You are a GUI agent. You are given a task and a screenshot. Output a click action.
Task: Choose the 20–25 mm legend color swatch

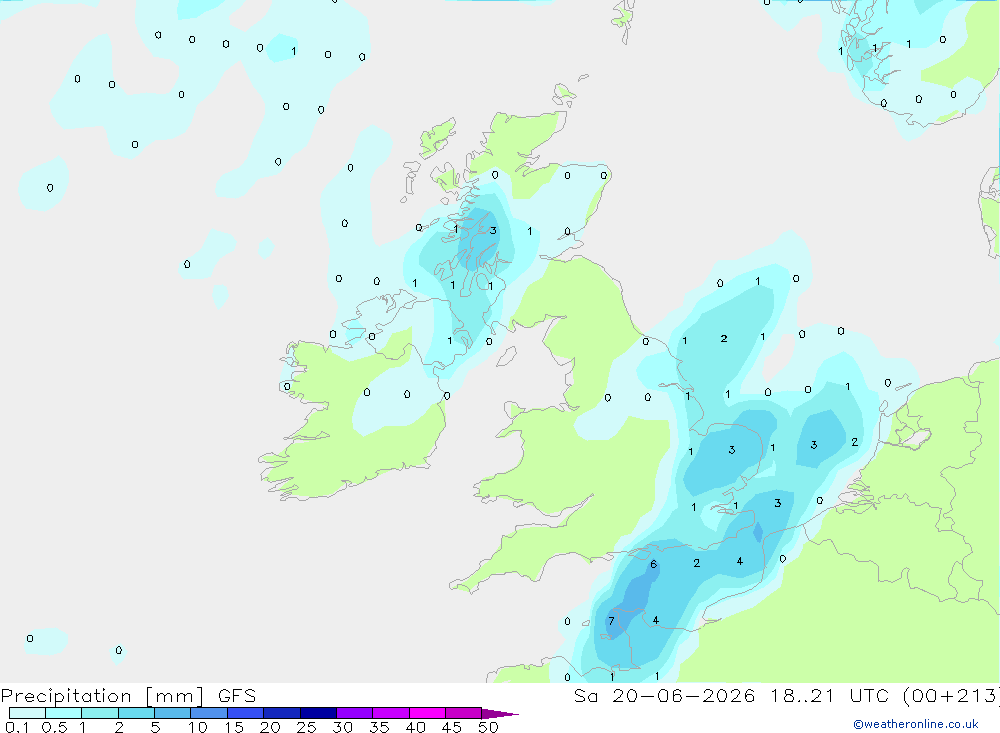[x=281, y=713]
